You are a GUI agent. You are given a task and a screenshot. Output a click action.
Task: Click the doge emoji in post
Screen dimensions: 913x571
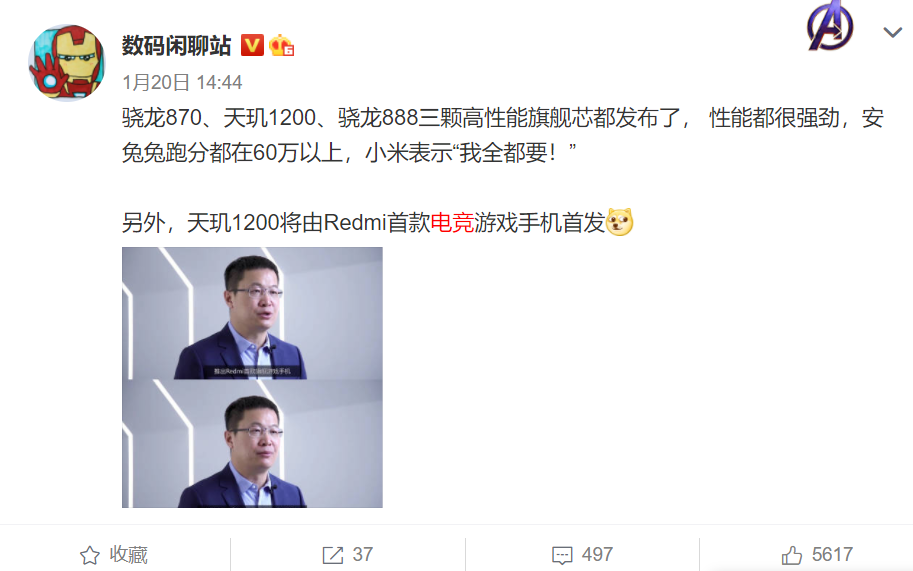(x=620, y=222)
